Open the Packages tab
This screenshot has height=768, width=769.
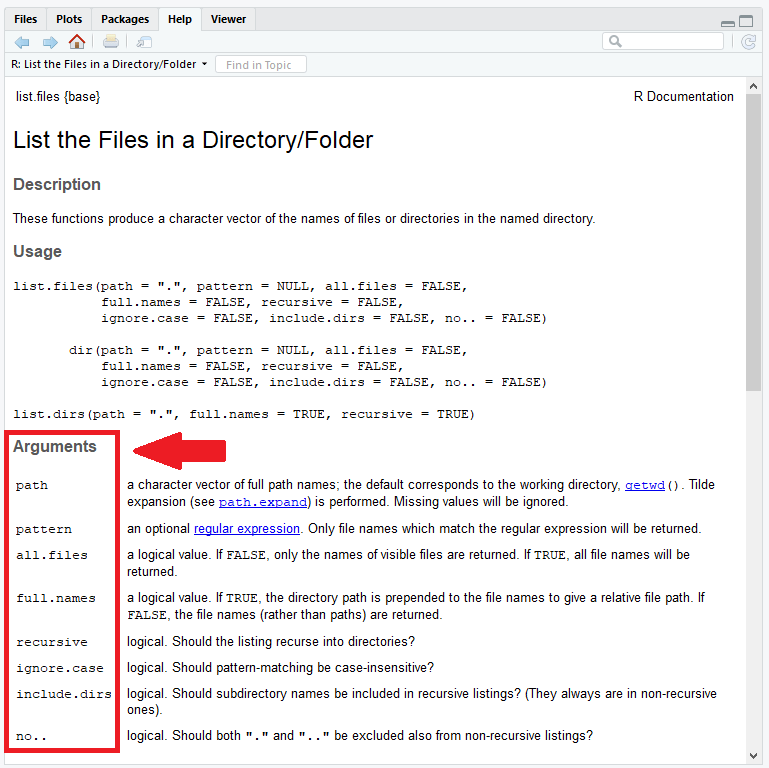pos(125,19)
